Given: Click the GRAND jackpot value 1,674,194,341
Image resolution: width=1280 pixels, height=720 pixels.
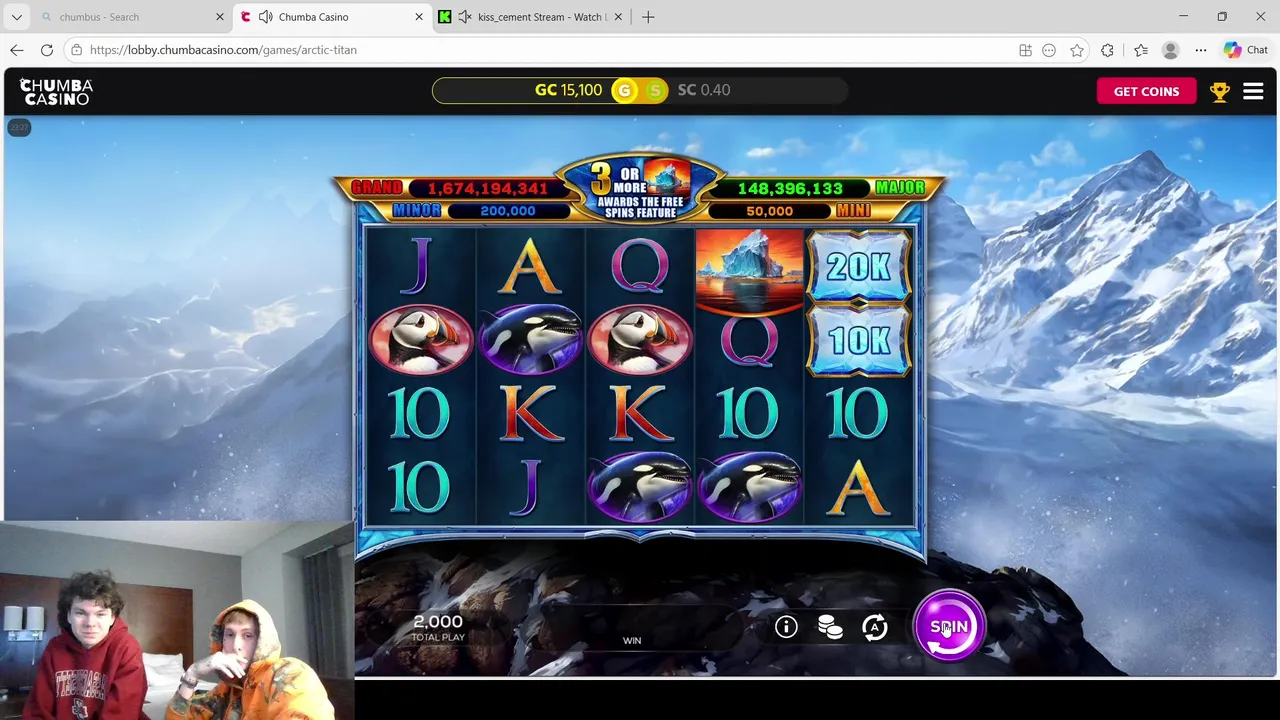Looking at the screenshot, I should pos(488,188).
